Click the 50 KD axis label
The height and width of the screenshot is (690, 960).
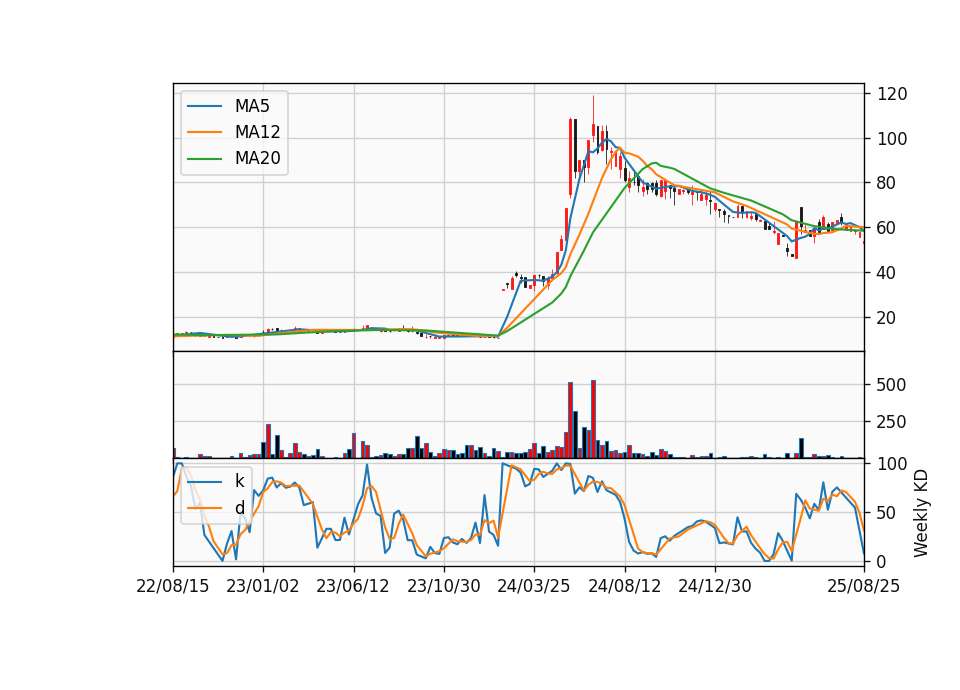(x=887, y=512)
